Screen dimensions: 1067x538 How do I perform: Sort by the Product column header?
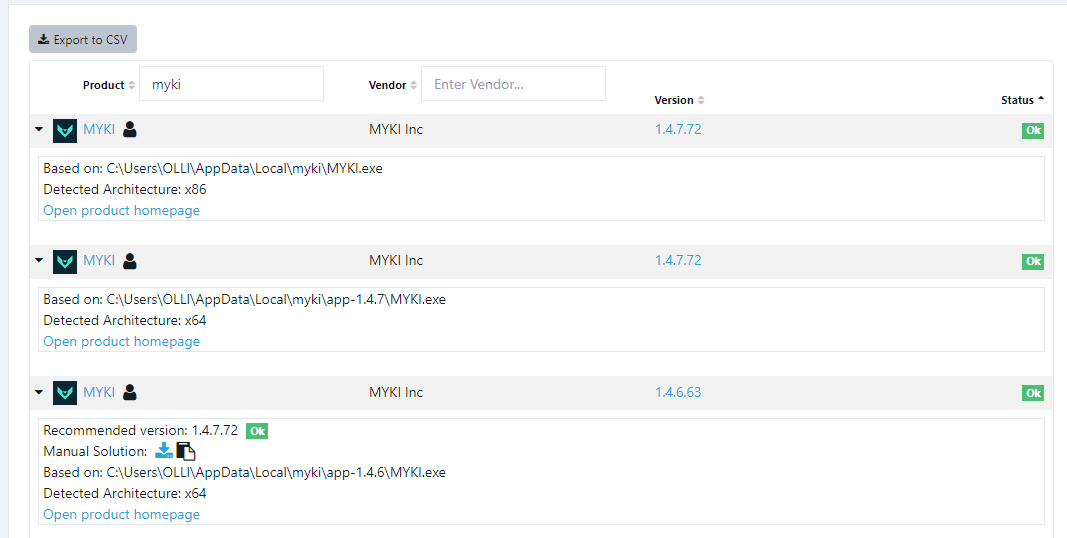[x=109, y=85]
